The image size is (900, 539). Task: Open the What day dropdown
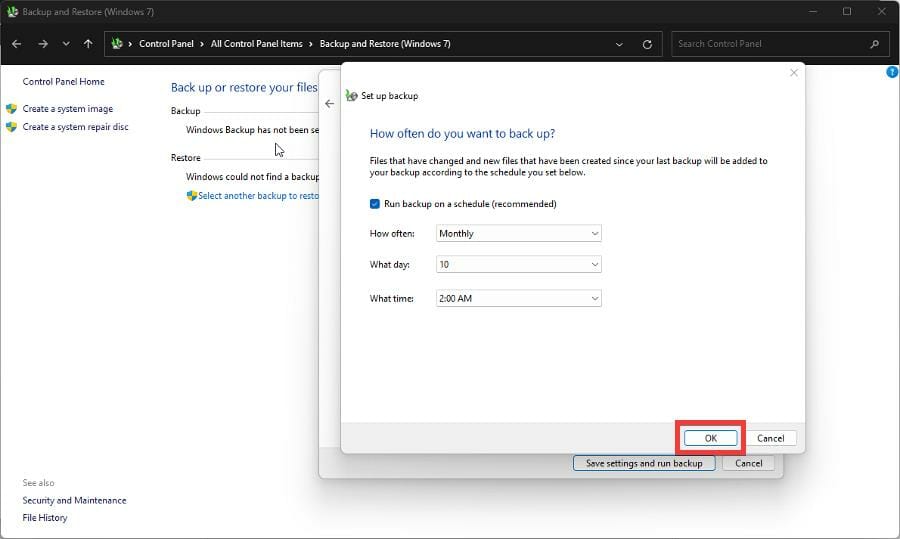pos(519,265)
